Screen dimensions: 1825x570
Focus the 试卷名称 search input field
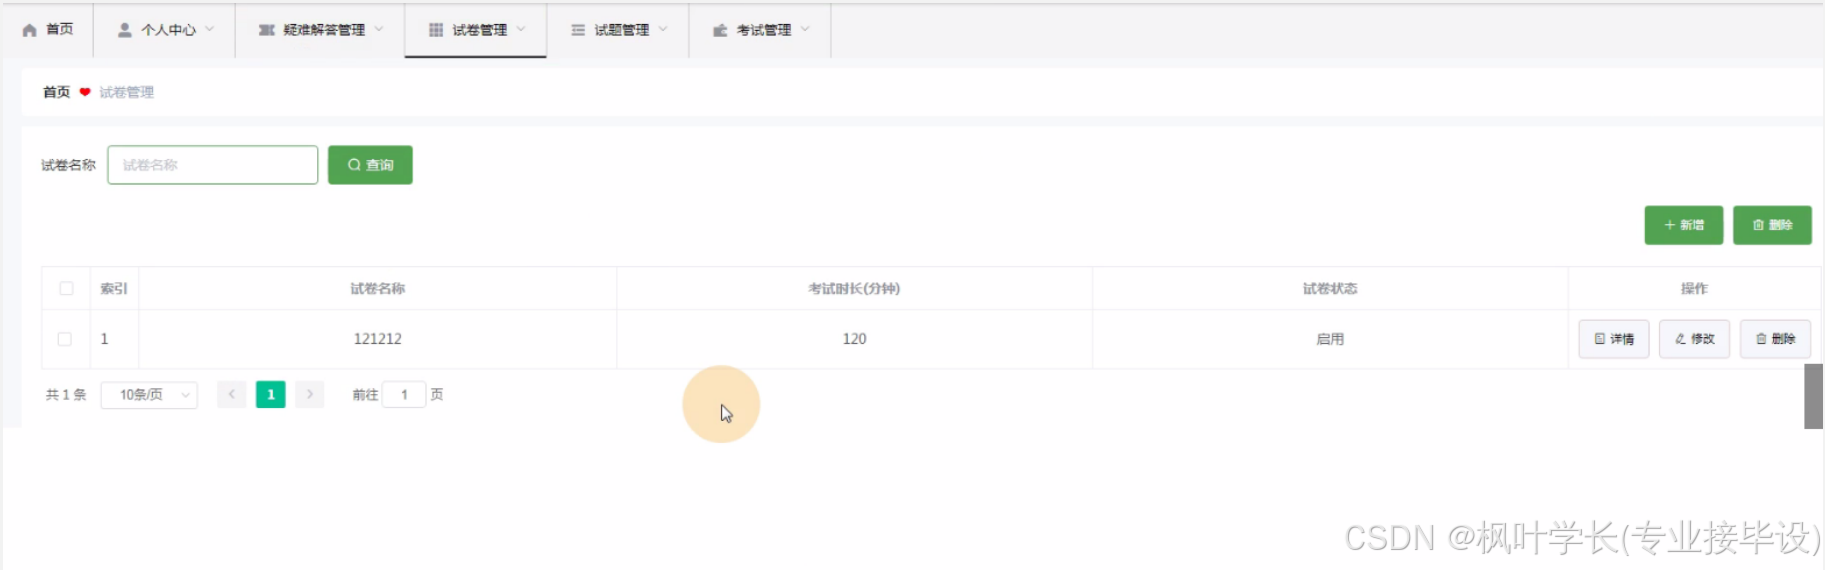pyautogui.click(x=213, y=165)
